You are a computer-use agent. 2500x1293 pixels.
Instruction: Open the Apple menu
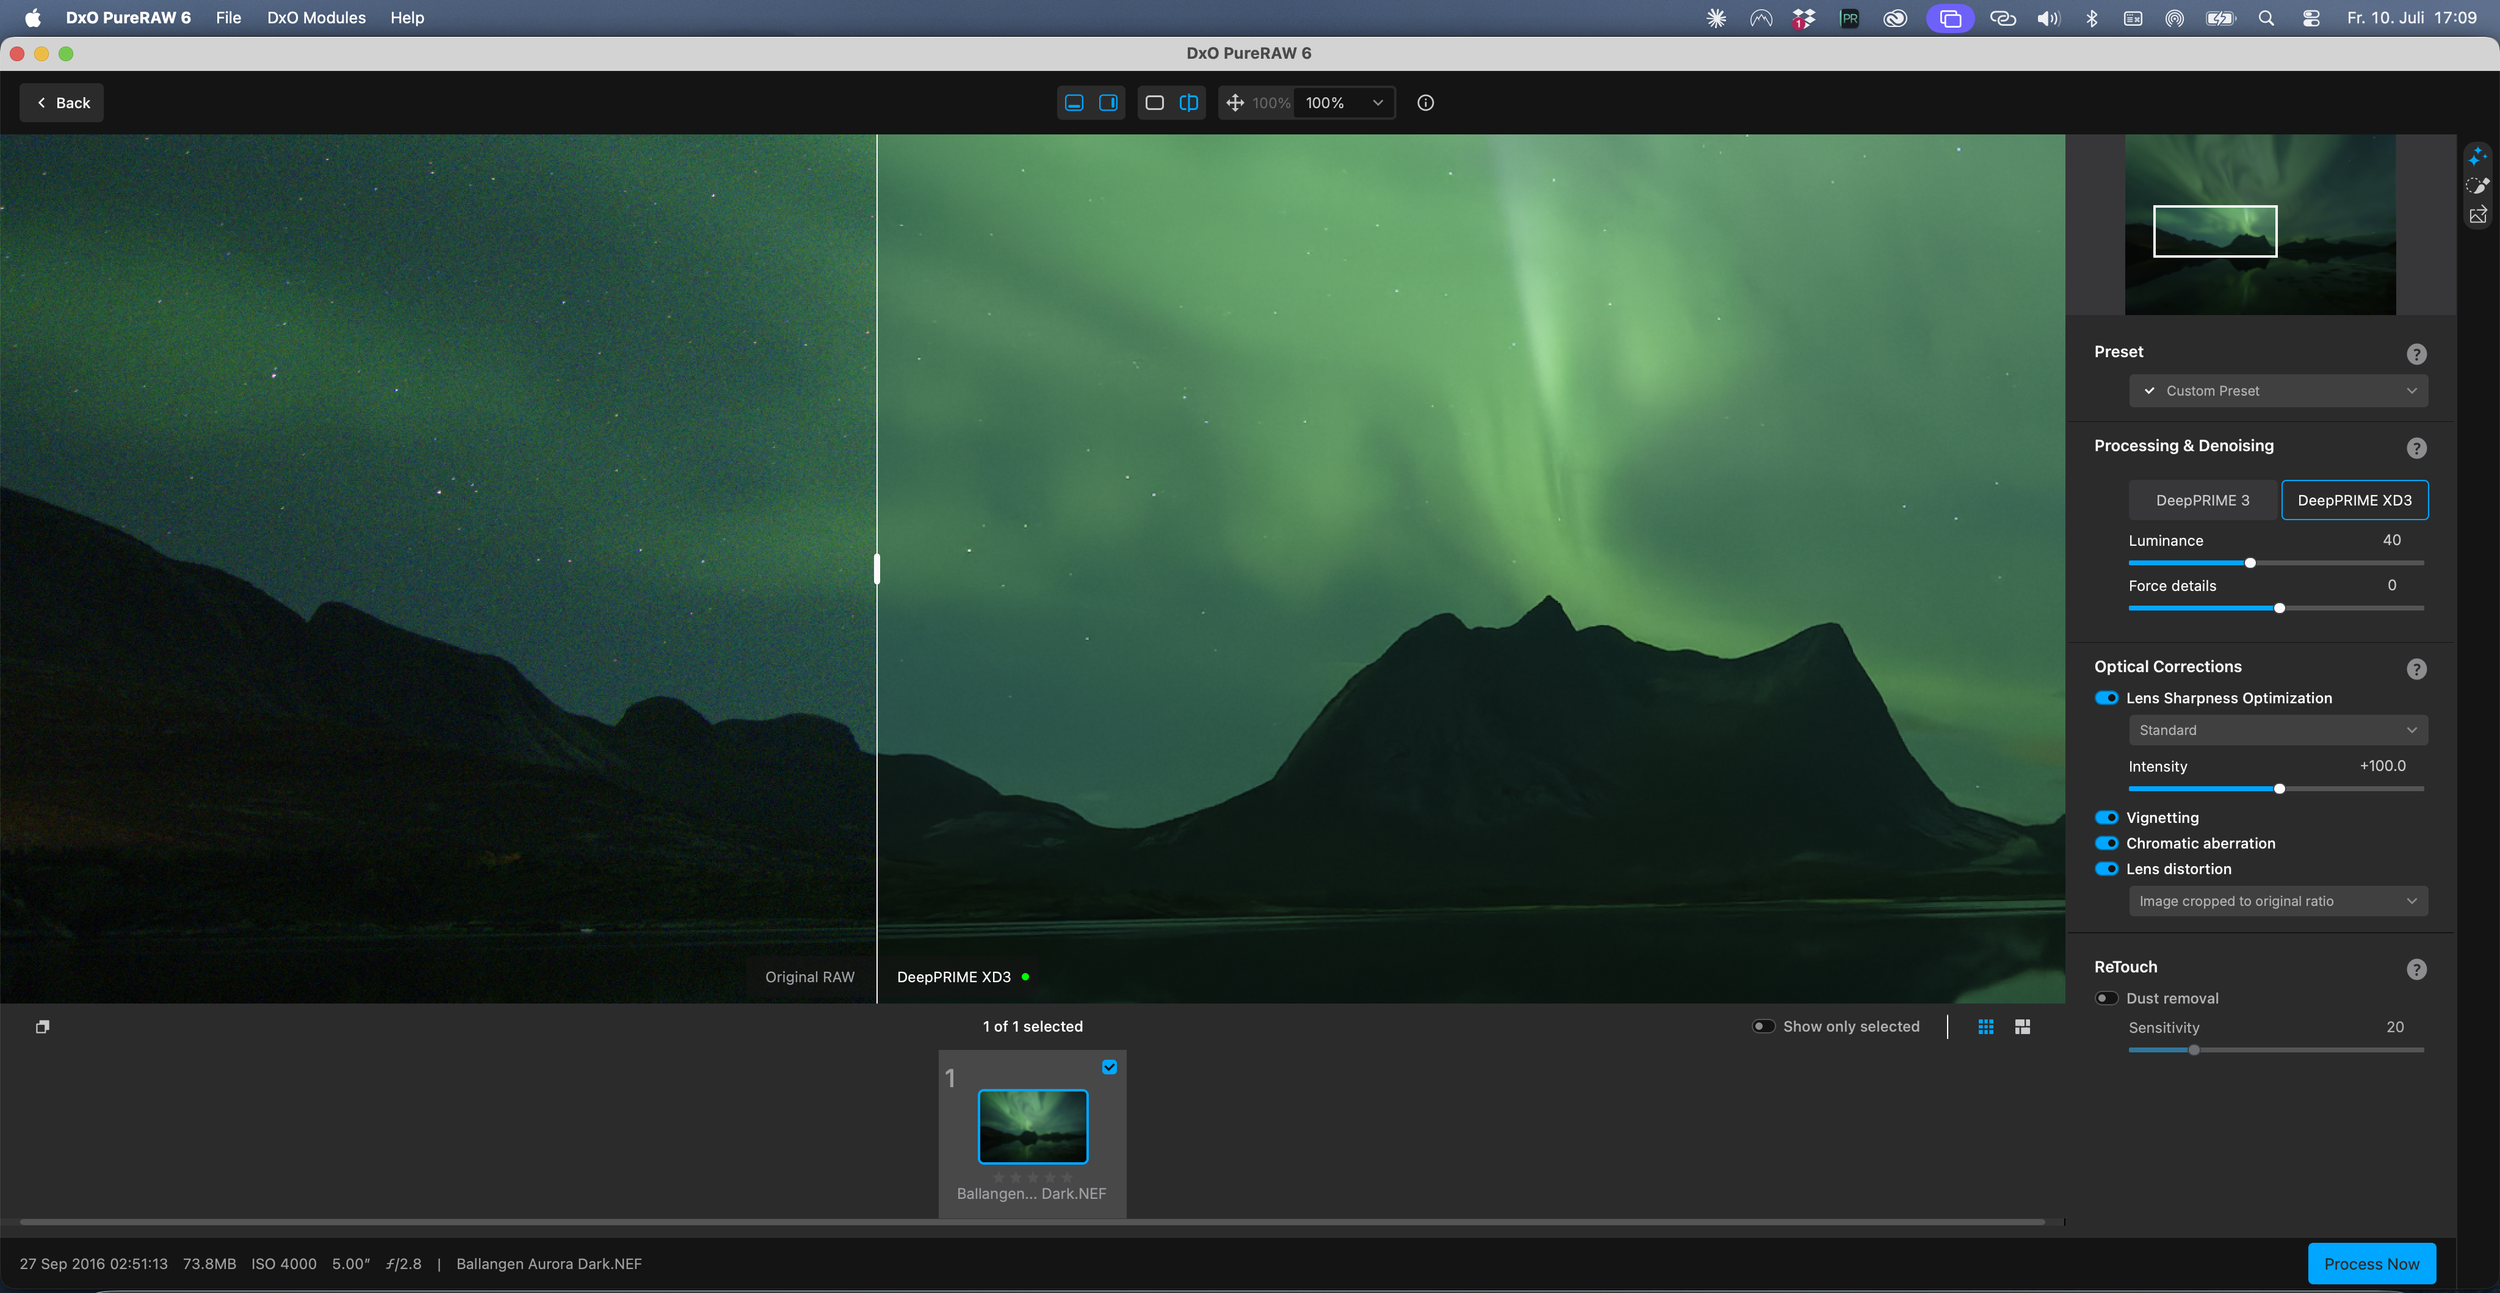coord(33,18)
